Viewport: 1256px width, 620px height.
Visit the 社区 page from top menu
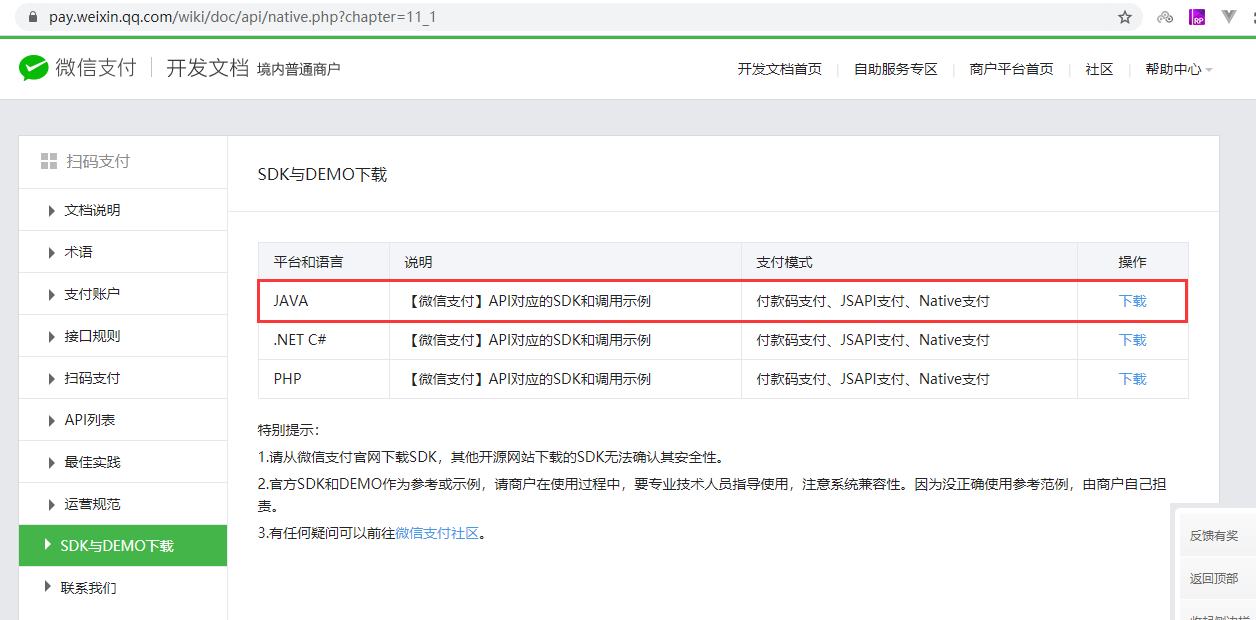coord(1099,69)
